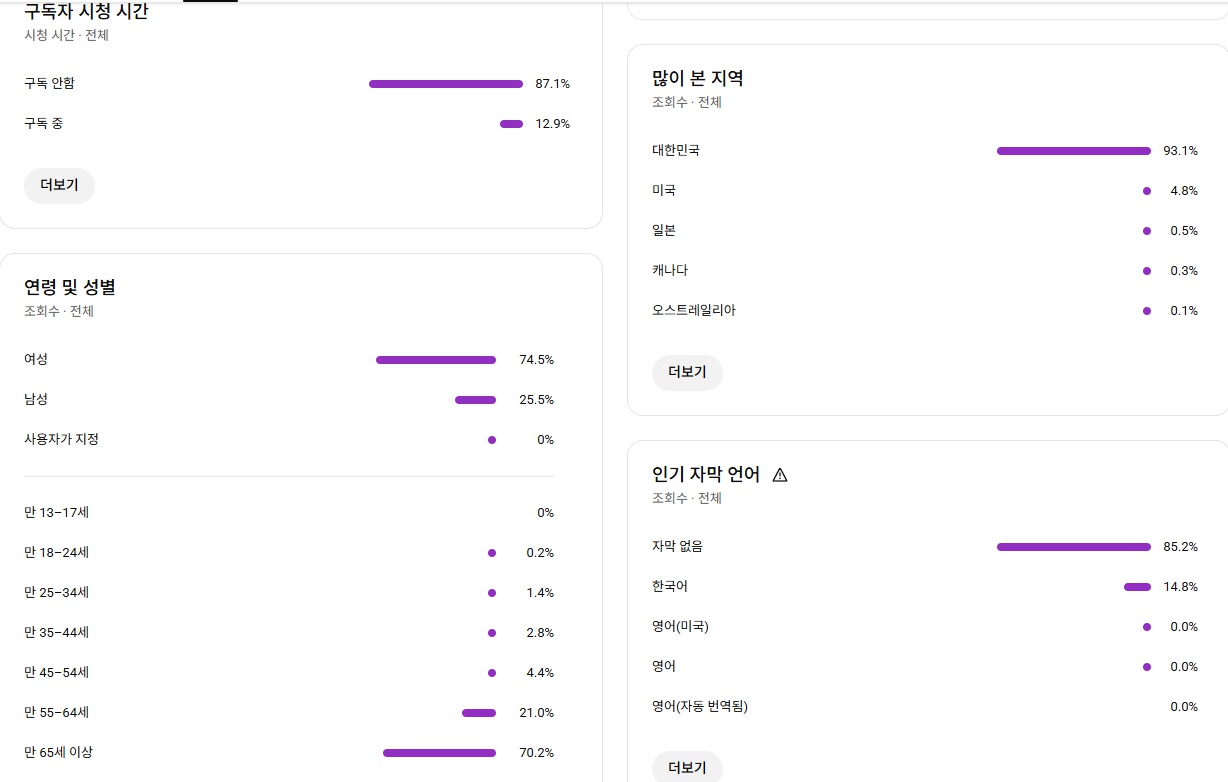Click the purple dot in the 캐나다 row
Viewport: 1228px width, 782px height.
[x=1146, y=271]
